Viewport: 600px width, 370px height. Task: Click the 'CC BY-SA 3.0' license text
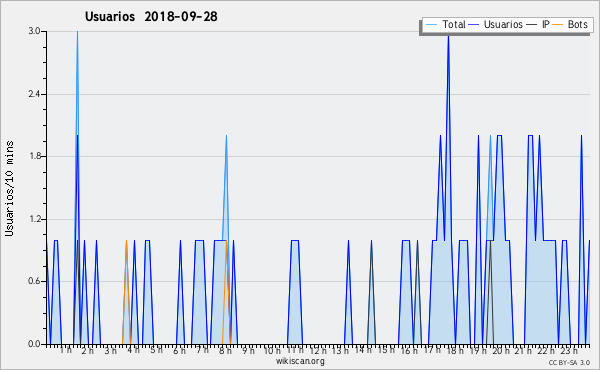click(x=569, y=363)
